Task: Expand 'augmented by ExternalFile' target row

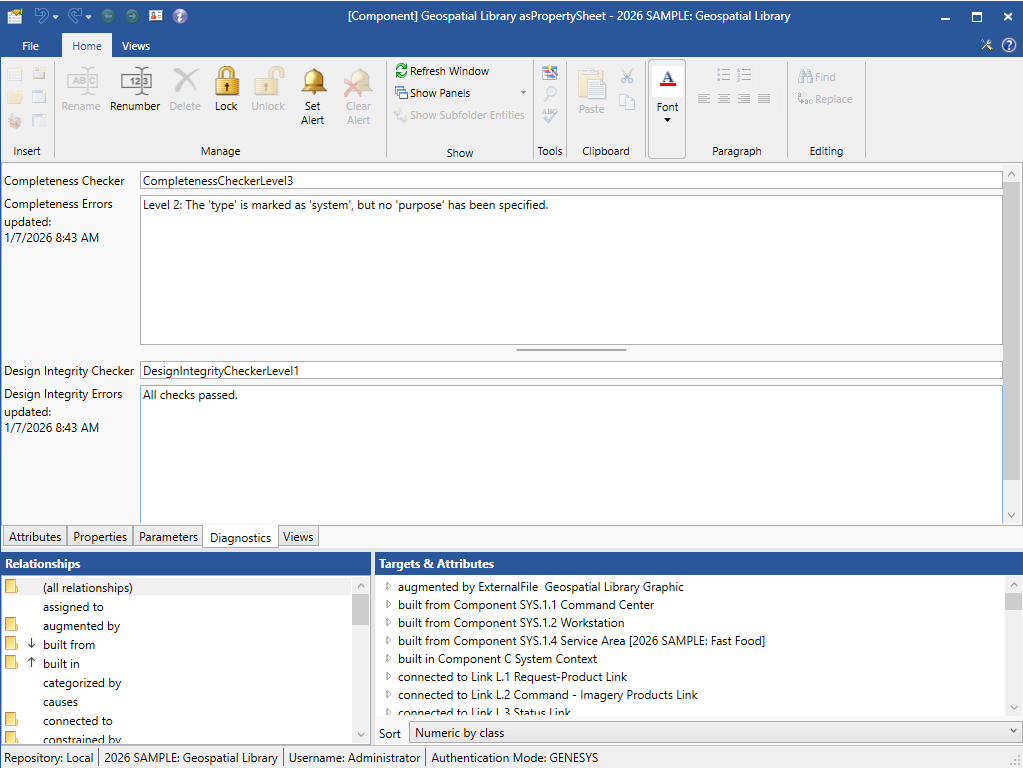Action: (389, 587)
